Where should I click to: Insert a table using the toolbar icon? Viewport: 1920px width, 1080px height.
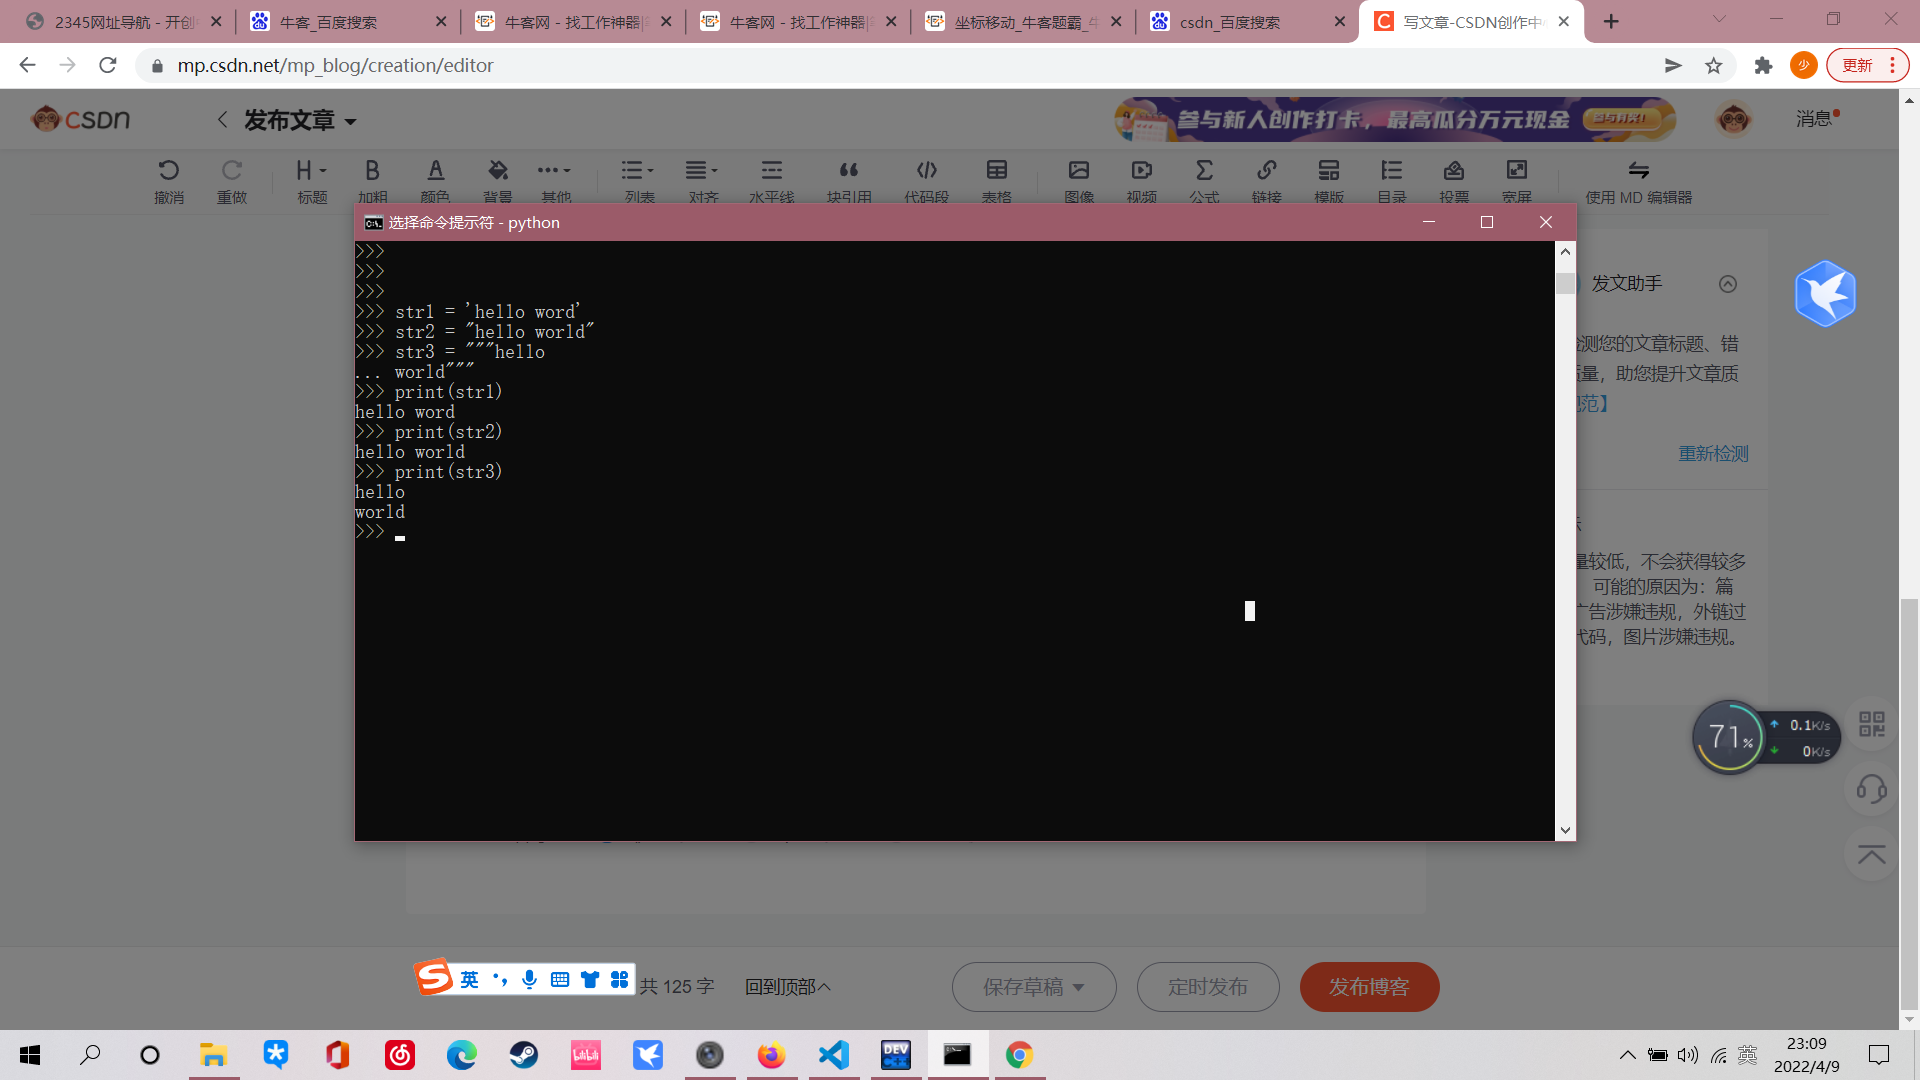pos(996,171)
